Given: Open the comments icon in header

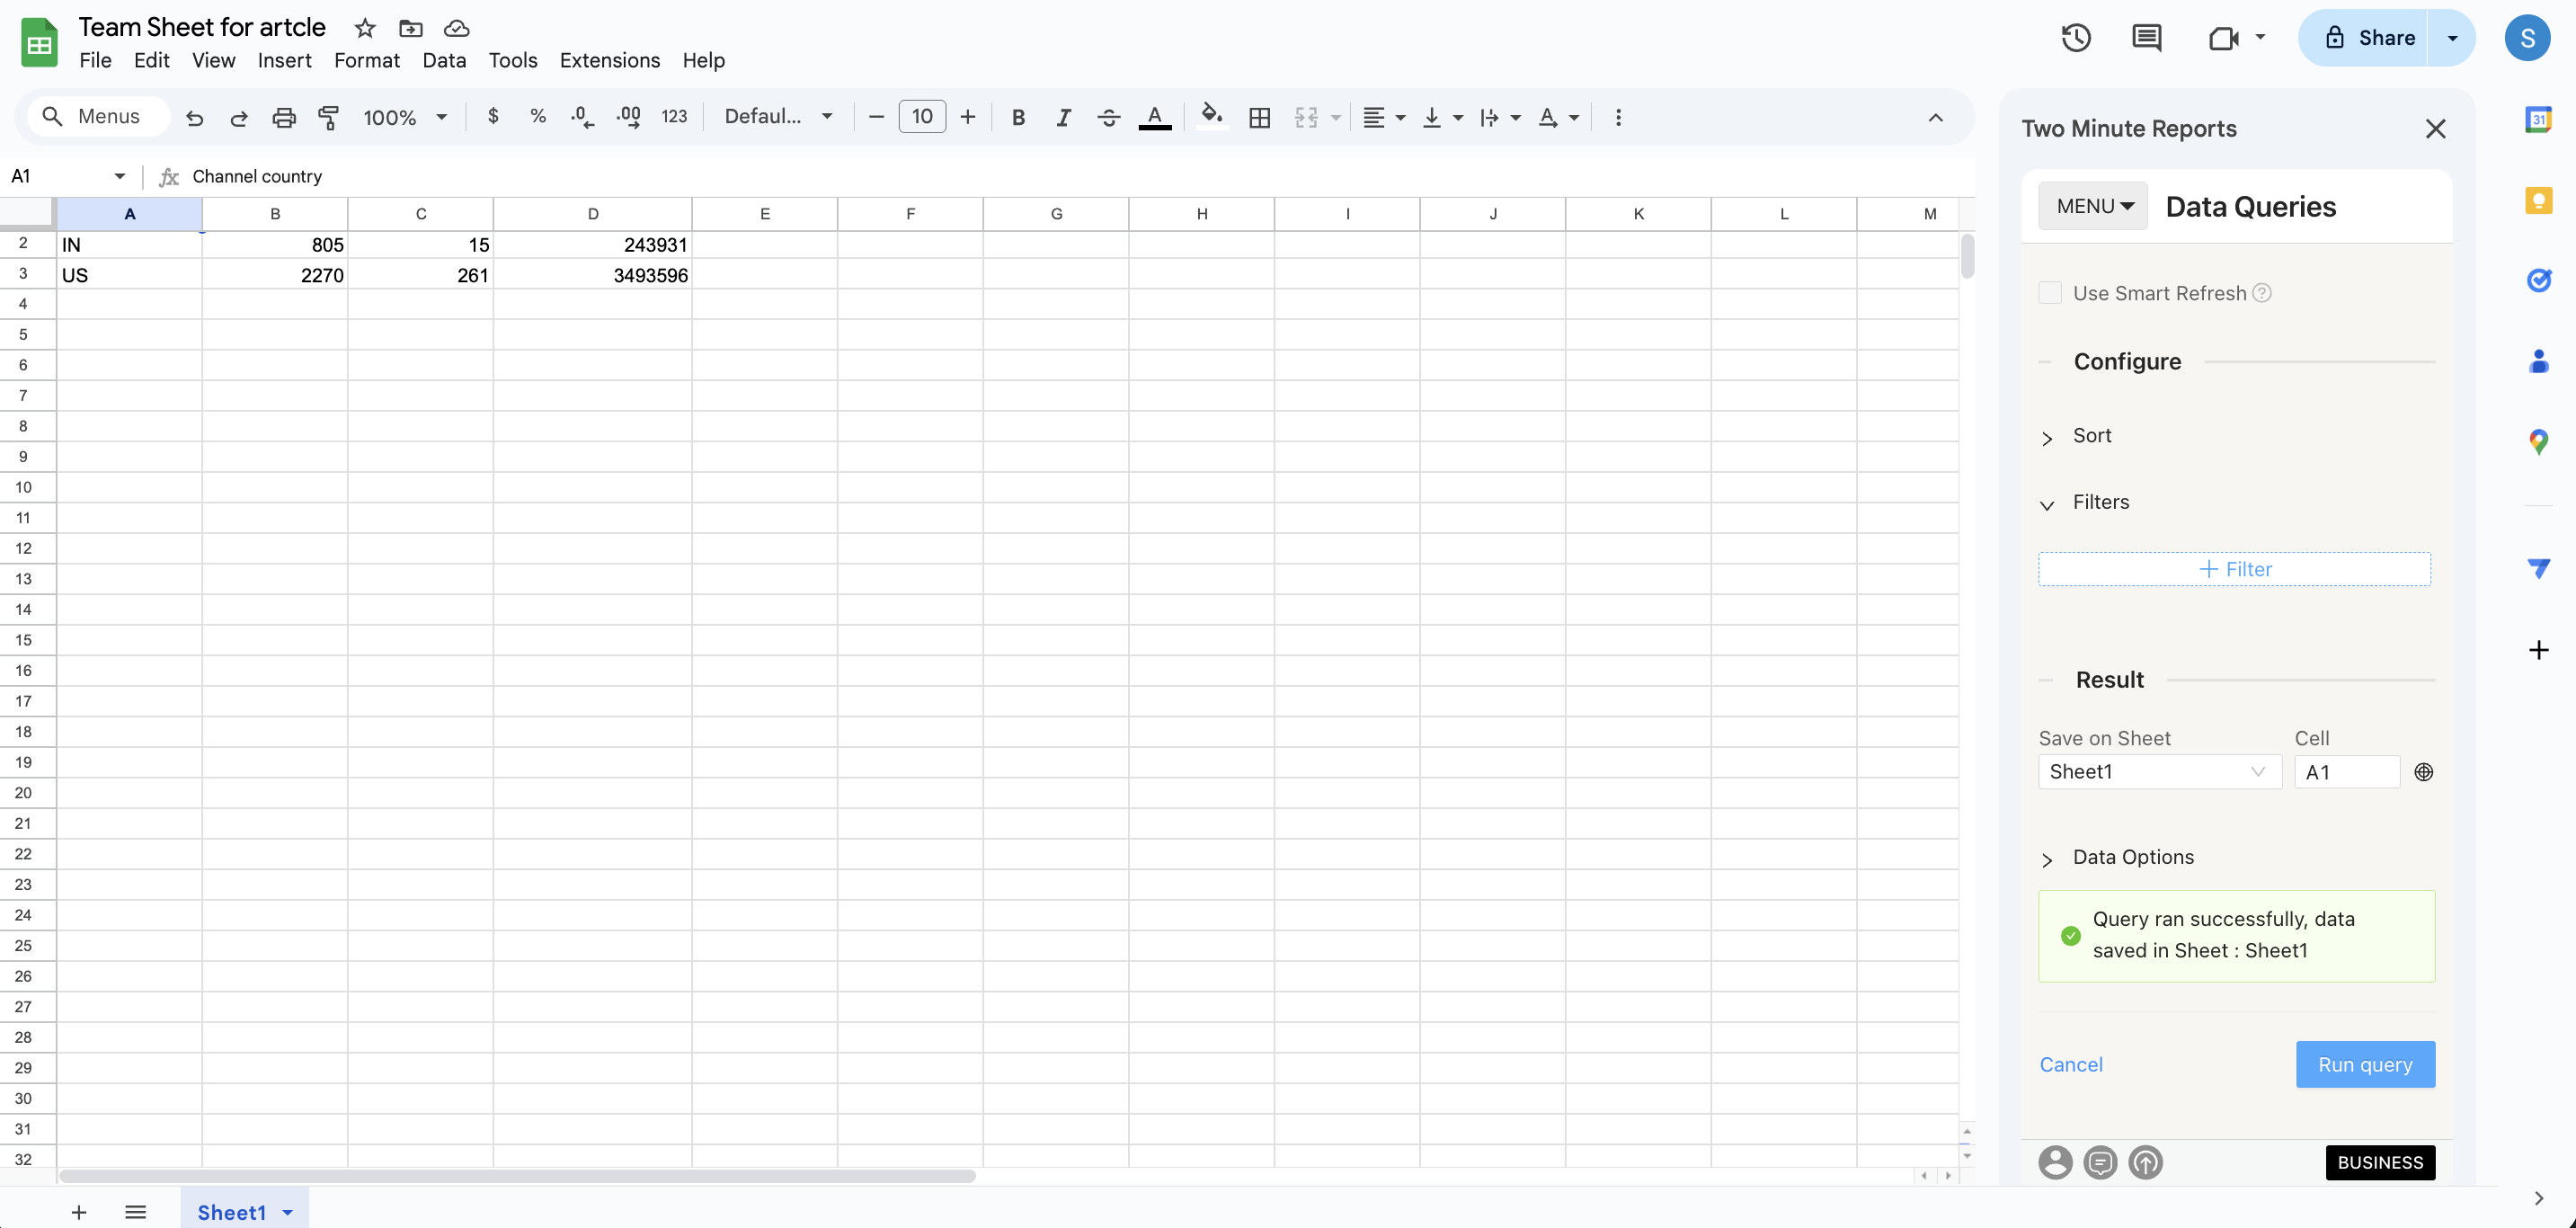Looking at the screenshot, I should [x=2146, y=38].
